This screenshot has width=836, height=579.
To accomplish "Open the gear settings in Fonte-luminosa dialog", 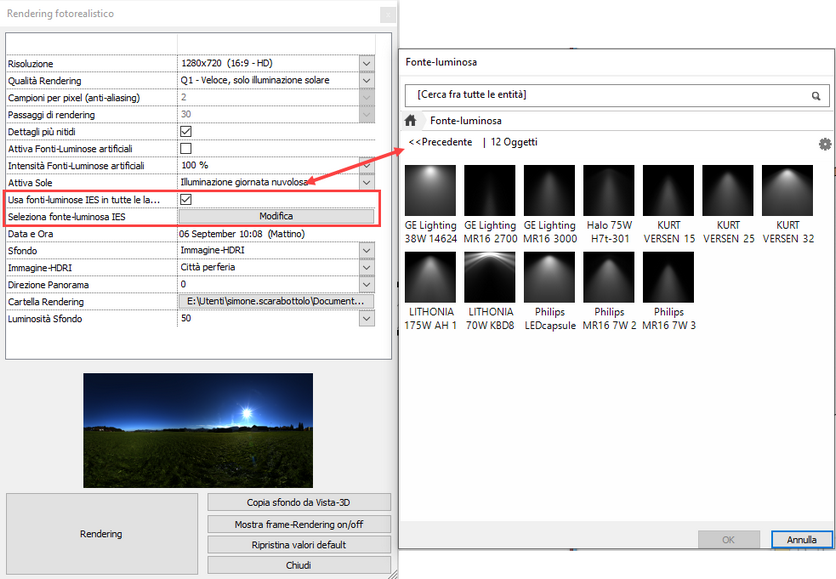I will (x=825, y=144).
